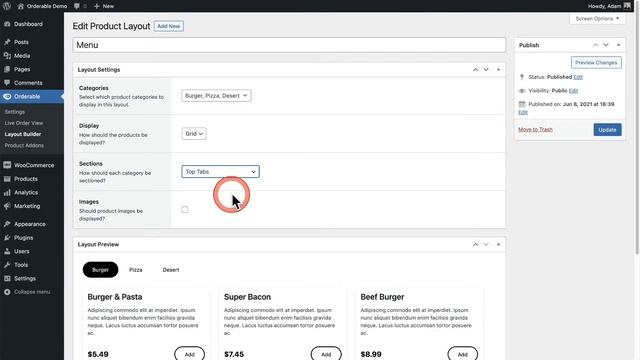The height and width of the screenshot is (360, 640).
Task: Click the Marketing megaphone icon
Action: click(7, 206)
